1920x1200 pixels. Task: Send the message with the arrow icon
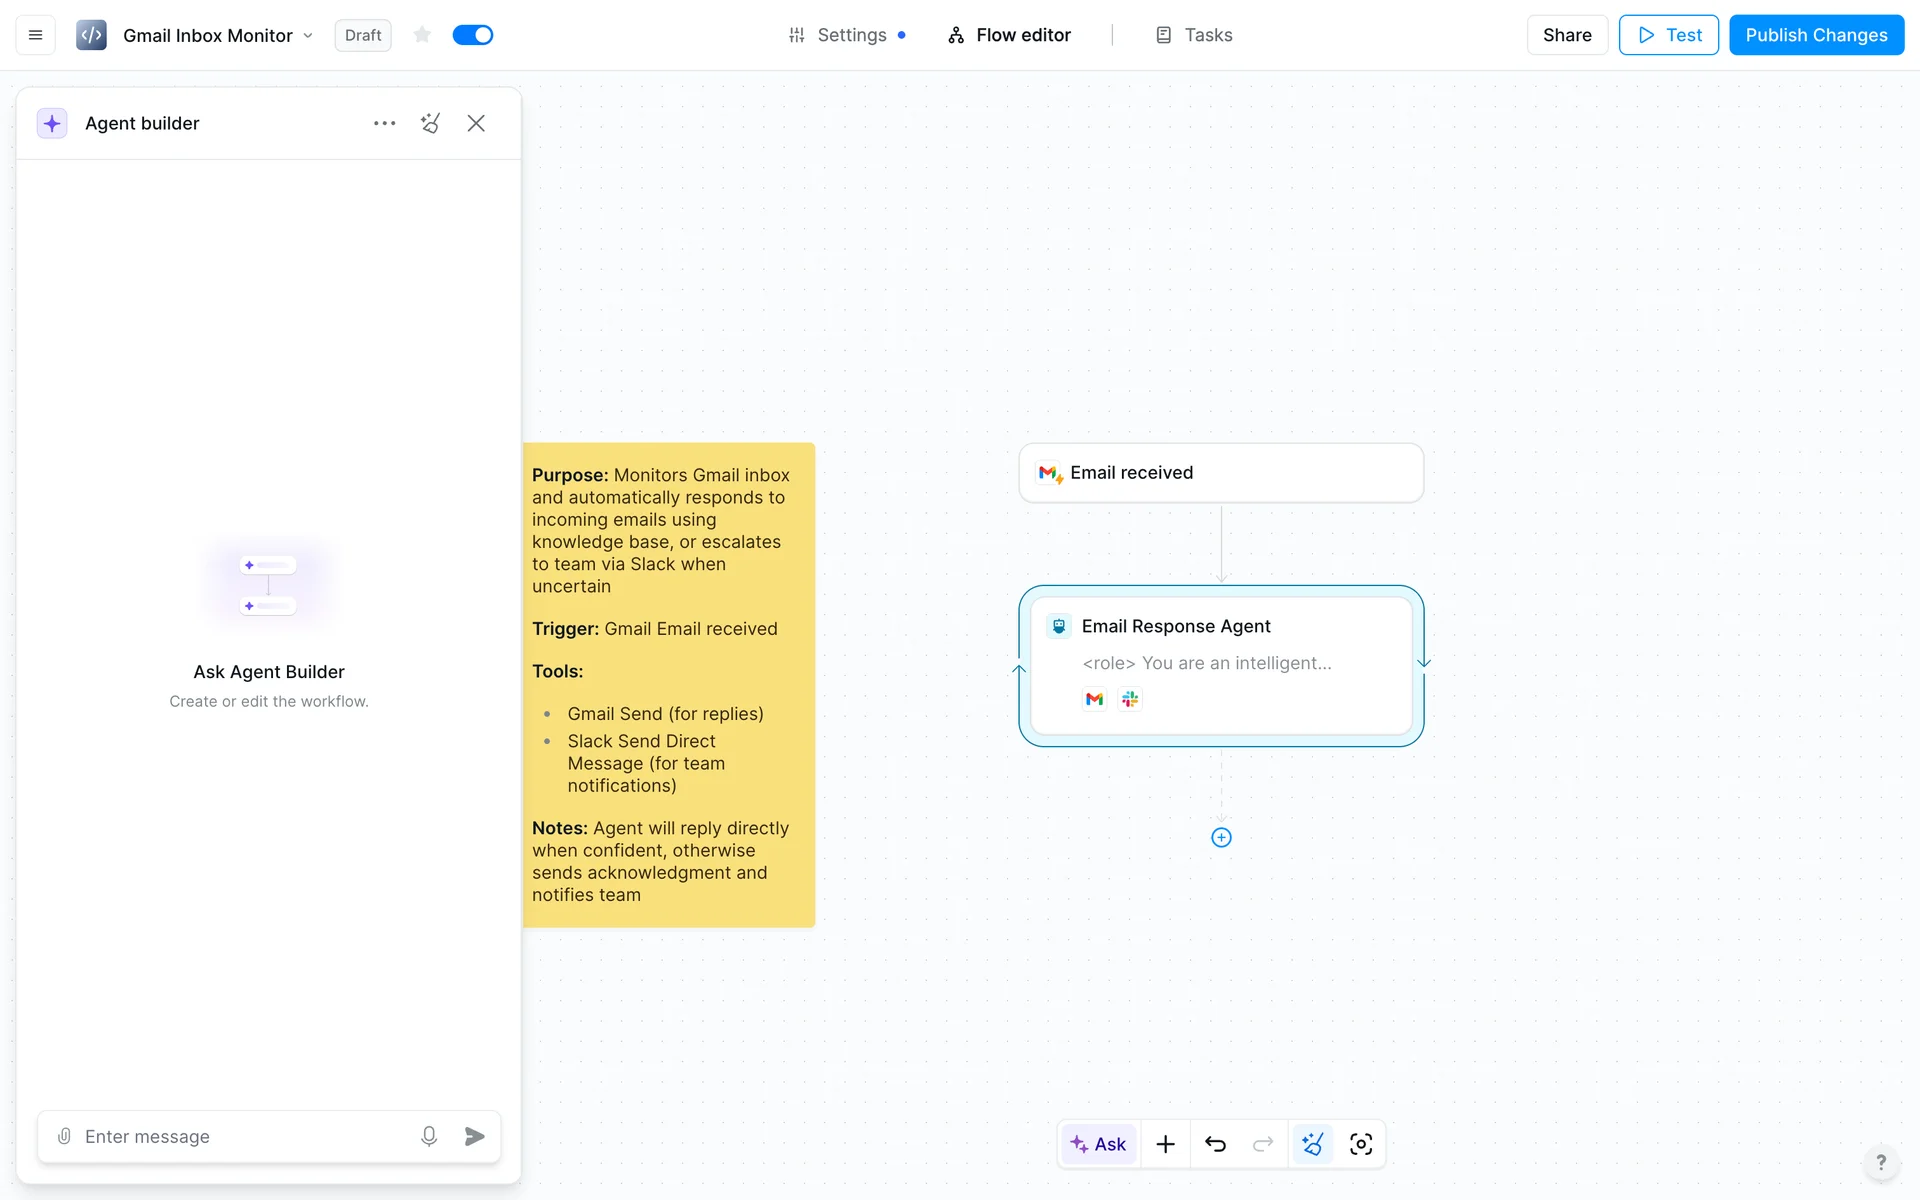coord(475,1136)
